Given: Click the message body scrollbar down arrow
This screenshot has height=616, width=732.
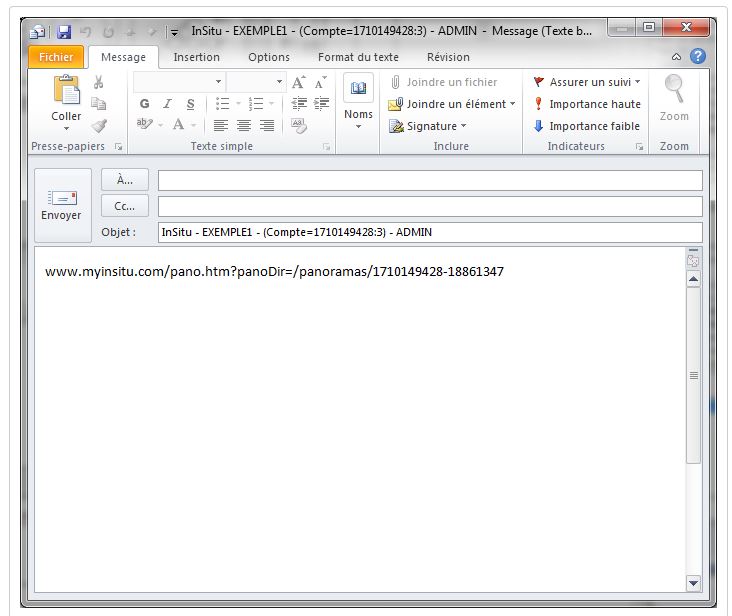Looking at the screenshot, I should pyautogui.click(x=694, y=583).
